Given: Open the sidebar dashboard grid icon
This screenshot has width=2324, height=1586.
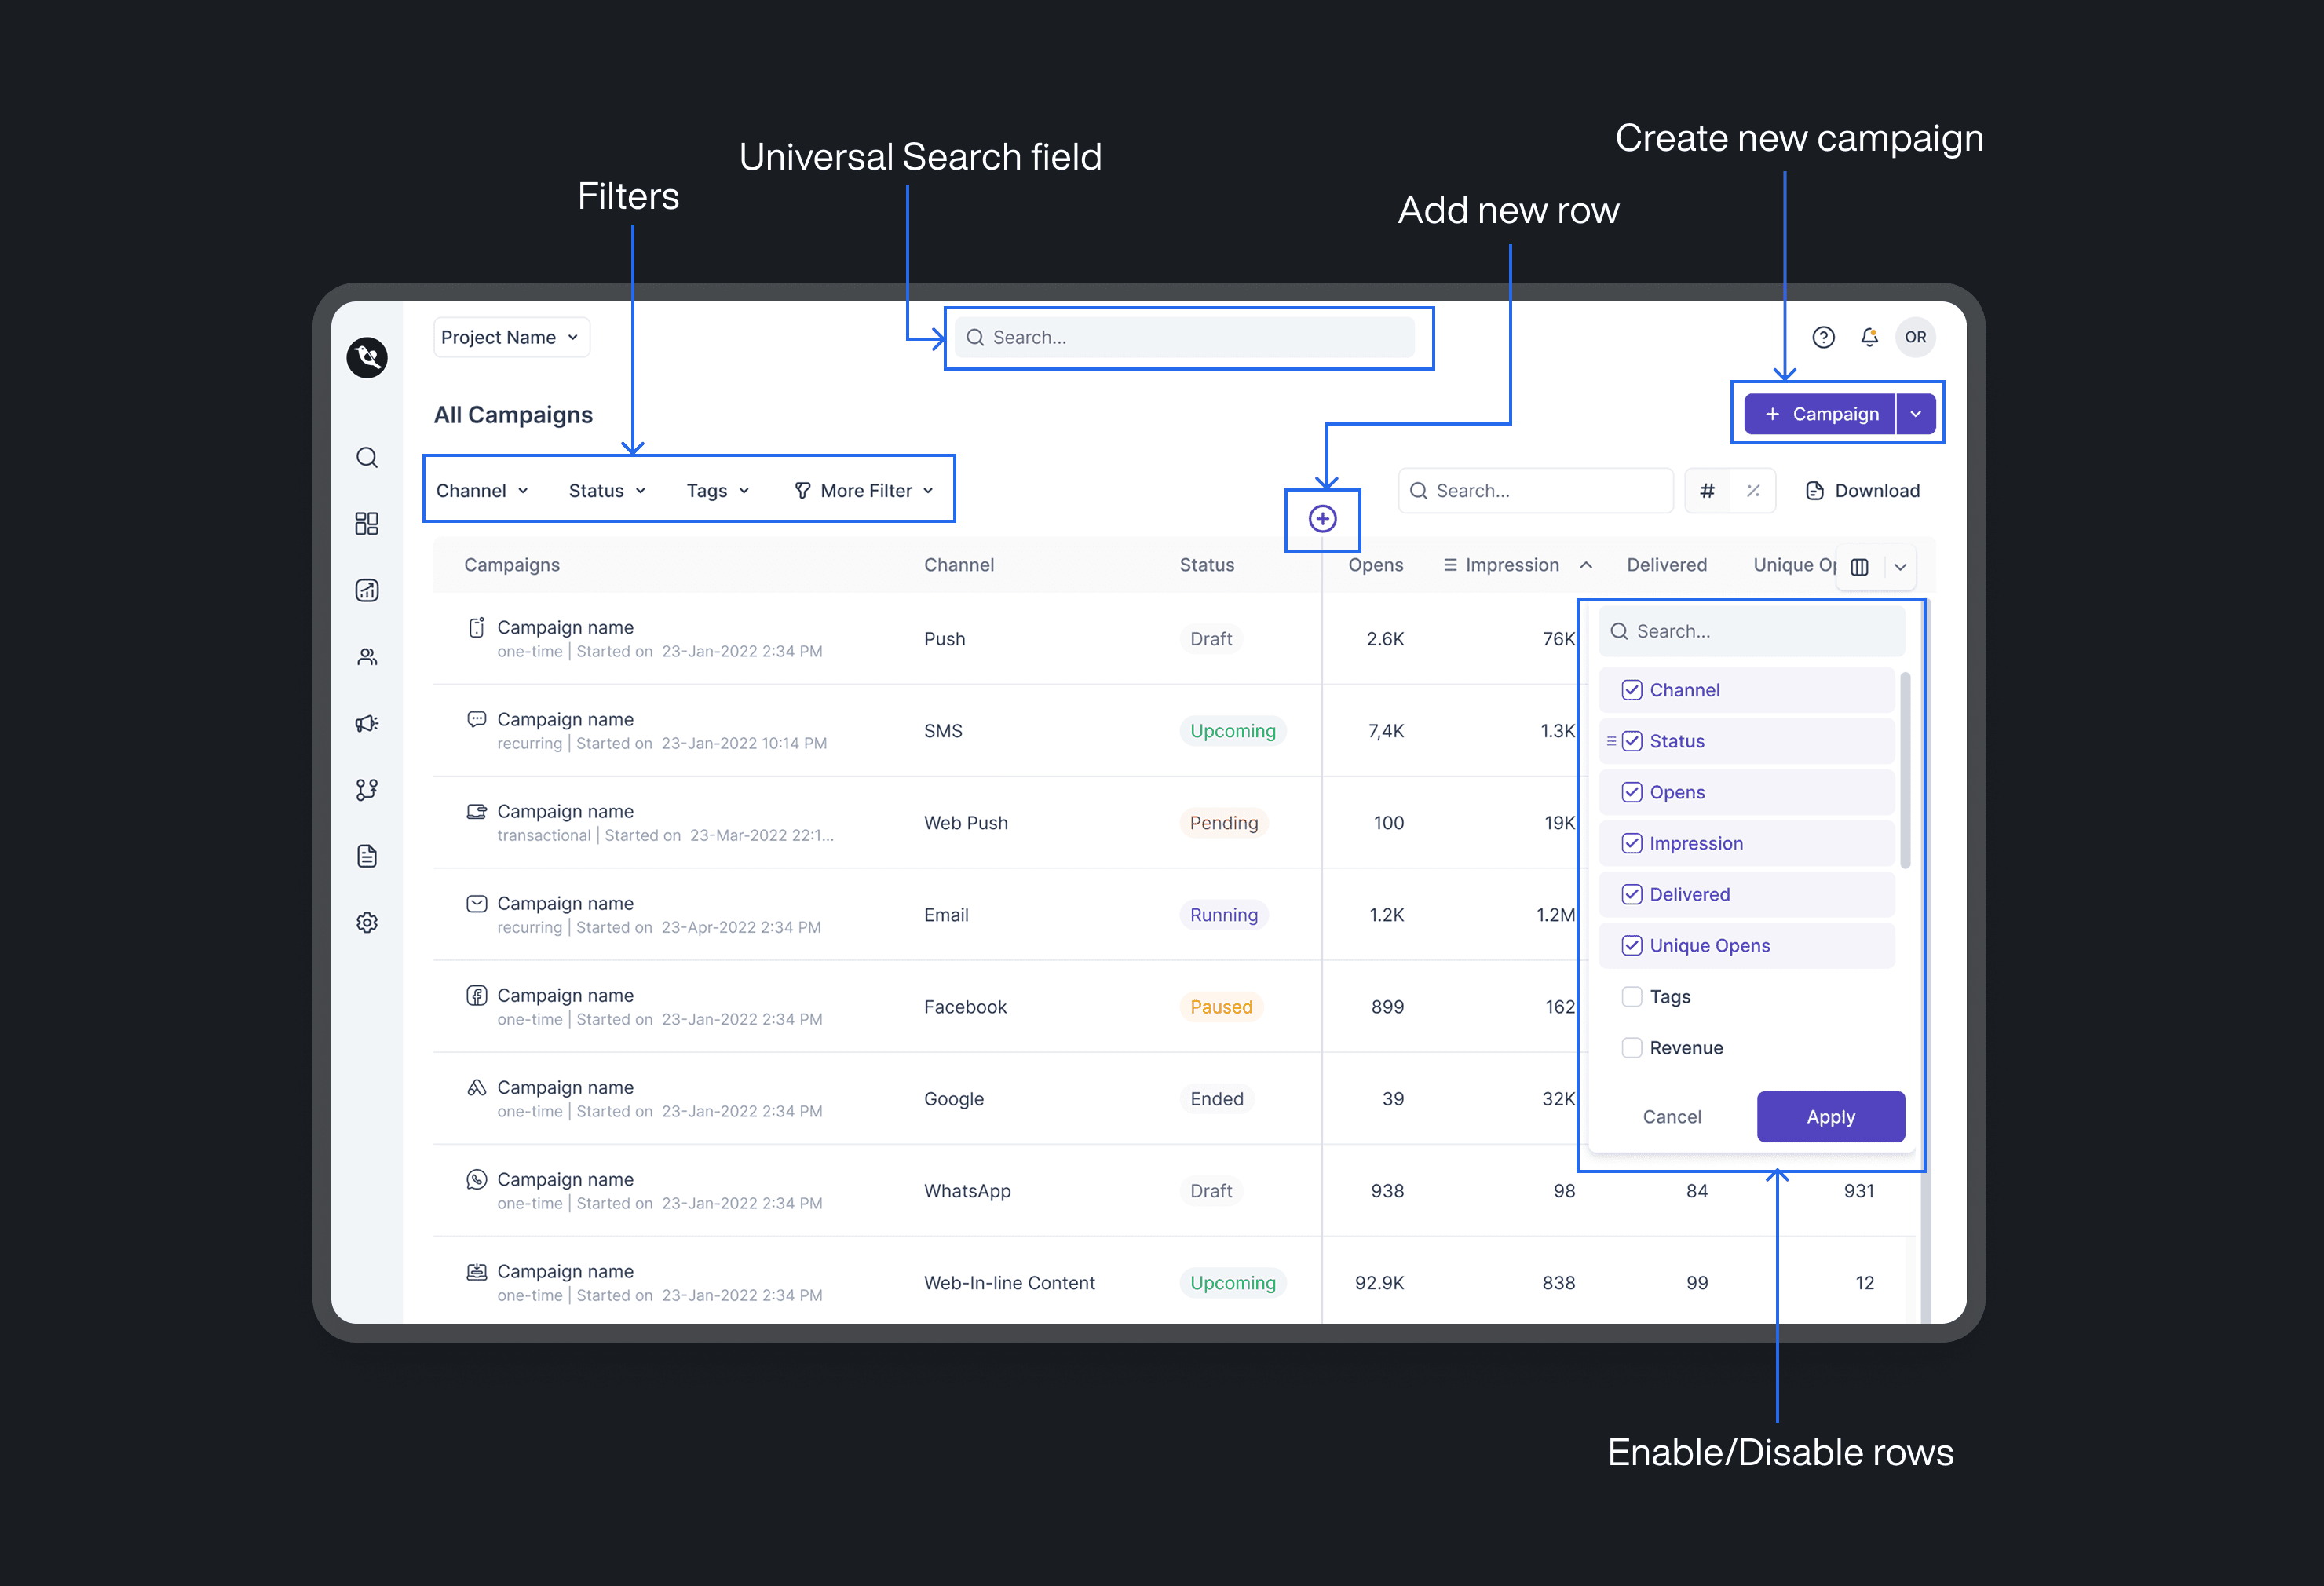Looking at the screenshot, I should click(367, 523).
